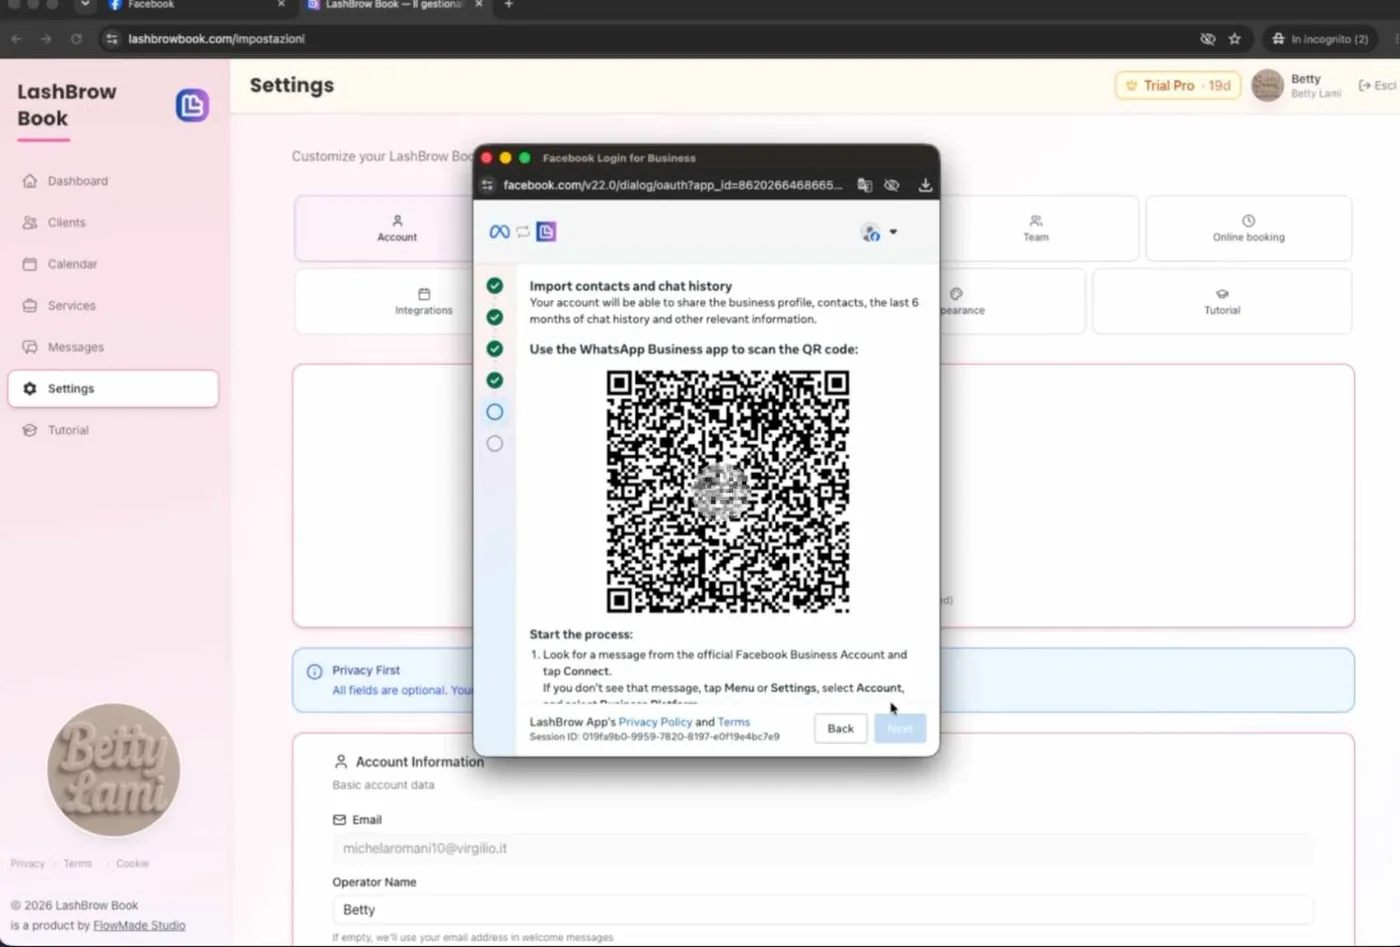Go forward in the main browser

coord(46,39)
